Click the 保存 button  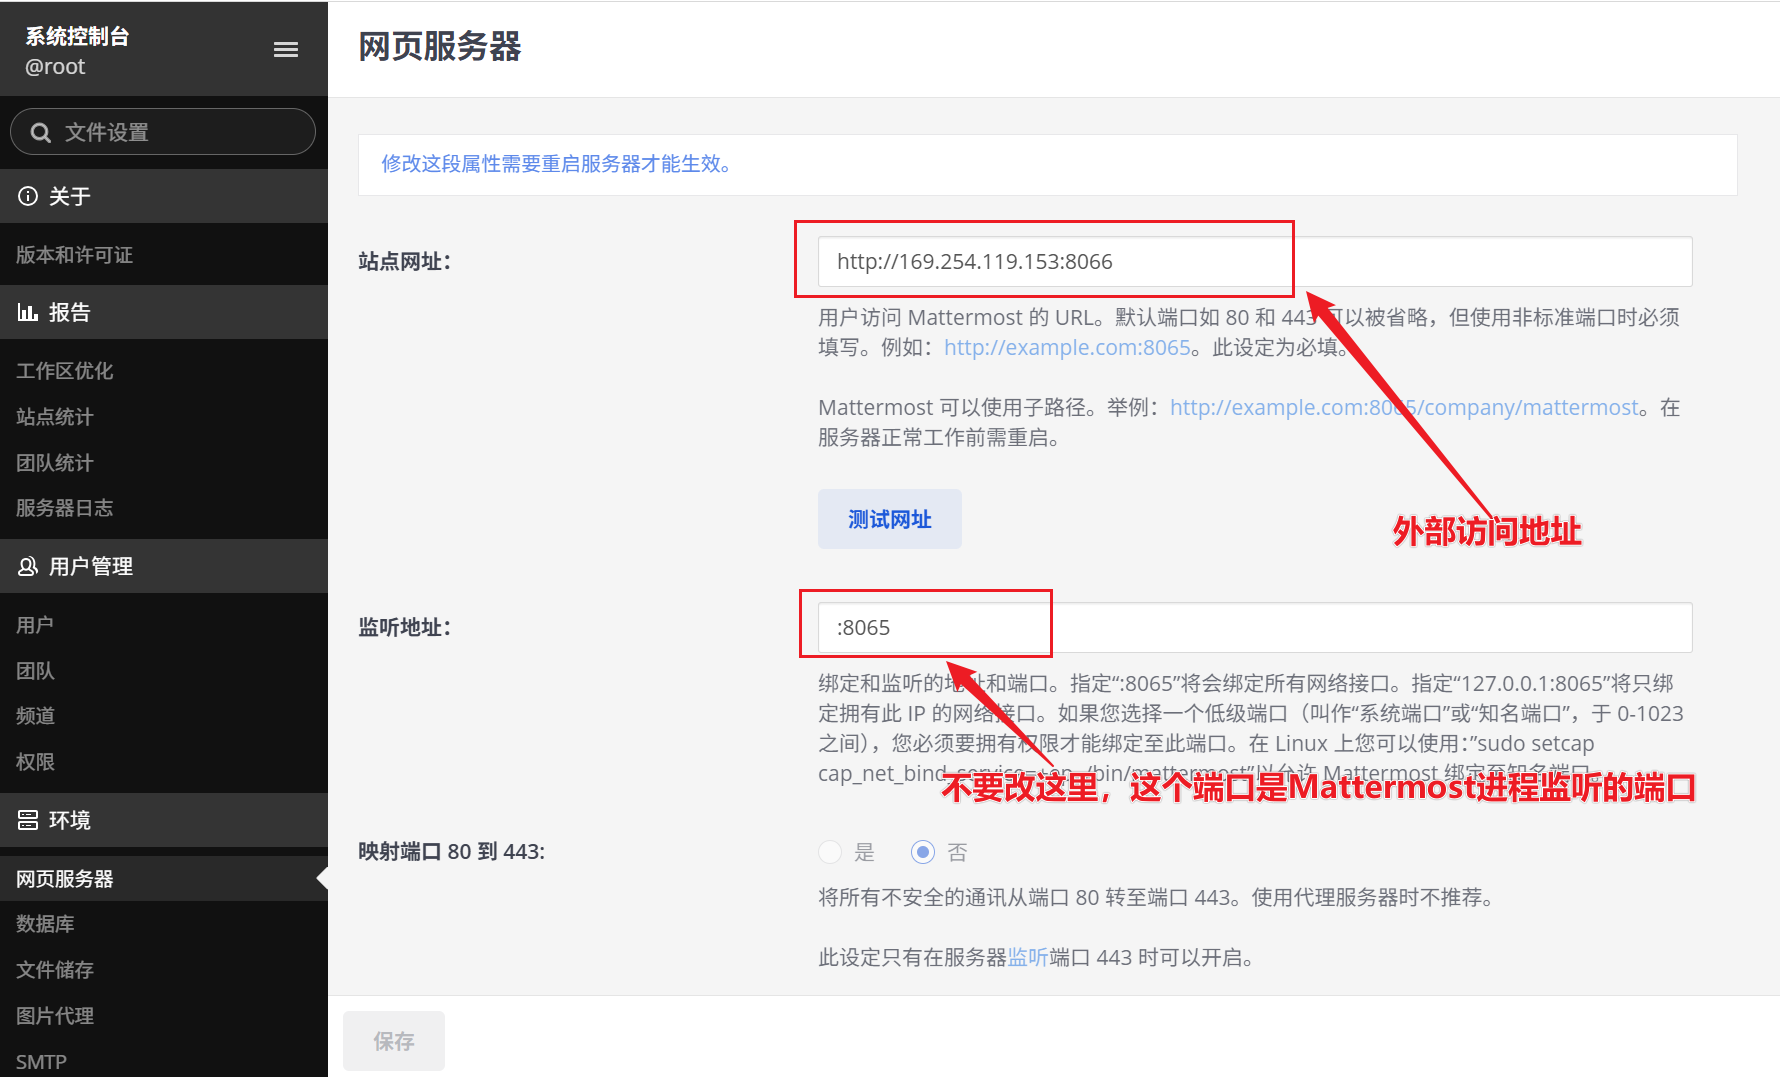[394, 1041]
